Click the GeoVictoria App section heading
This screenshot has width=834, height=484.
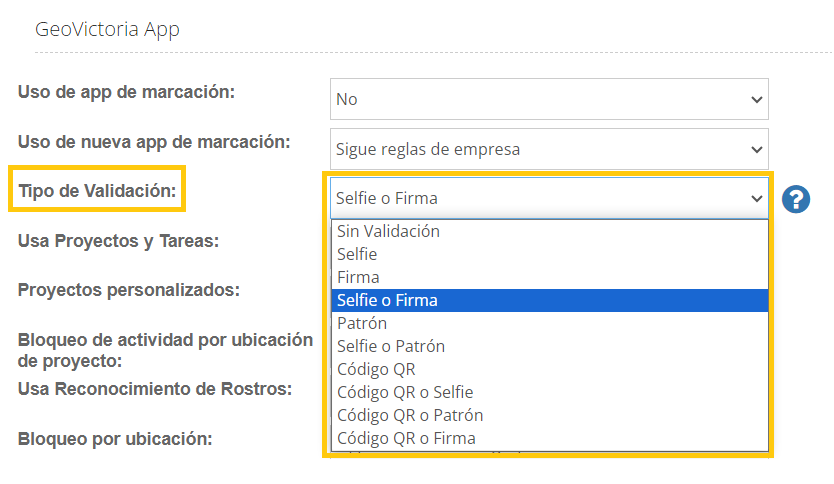coord(107,29)
